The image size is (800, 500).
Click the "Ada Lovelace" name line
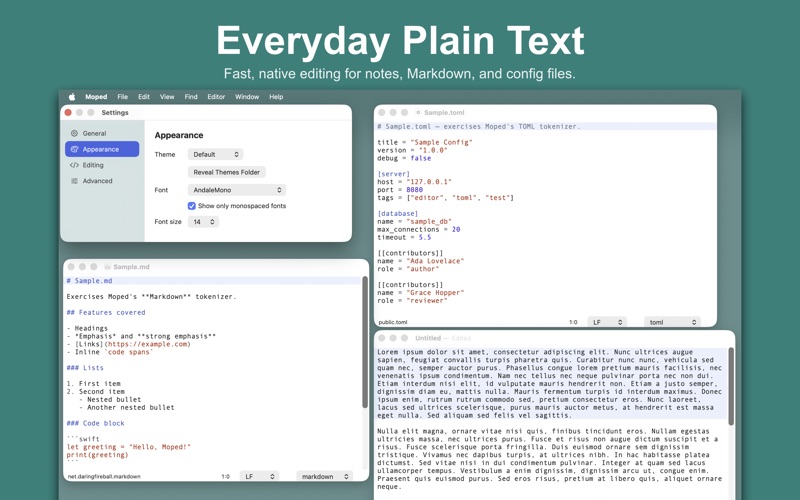420,261
